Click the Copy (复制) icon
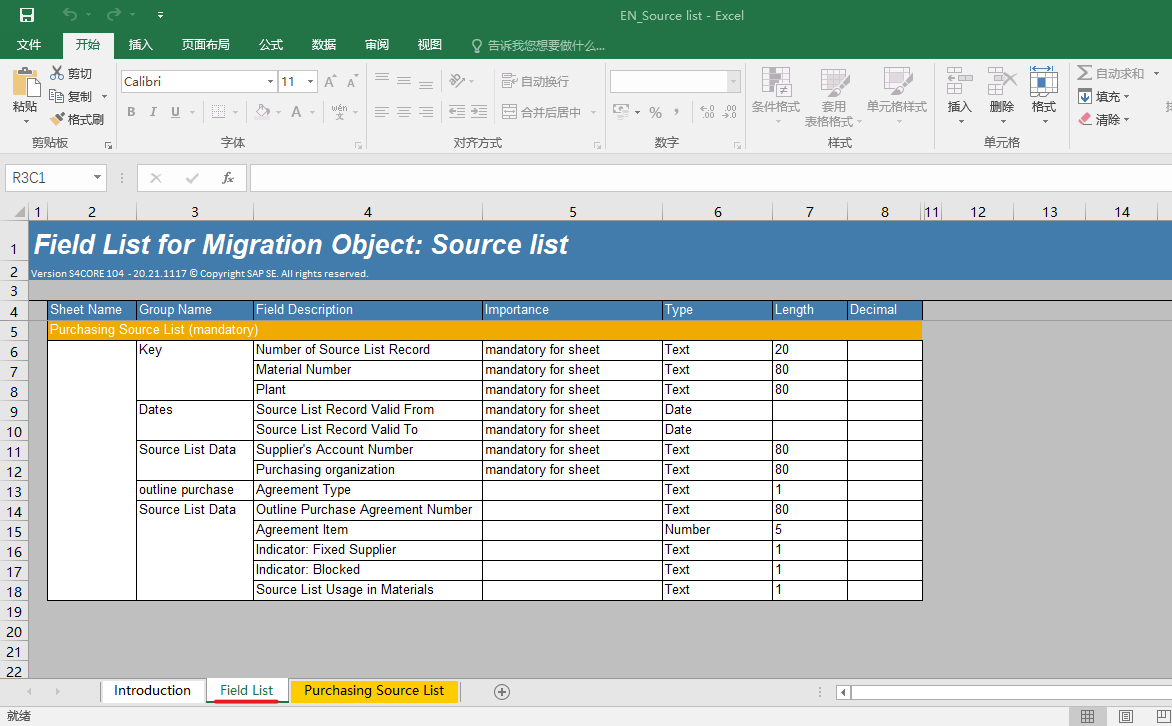 tap(57, 96)
